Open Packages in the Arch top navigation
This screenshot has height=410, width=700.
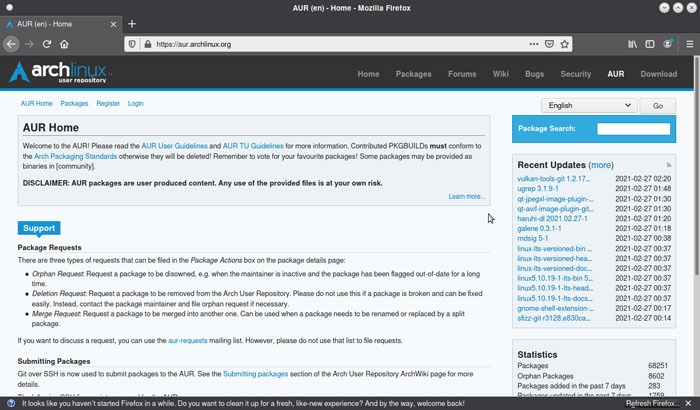tap(413, 74)
